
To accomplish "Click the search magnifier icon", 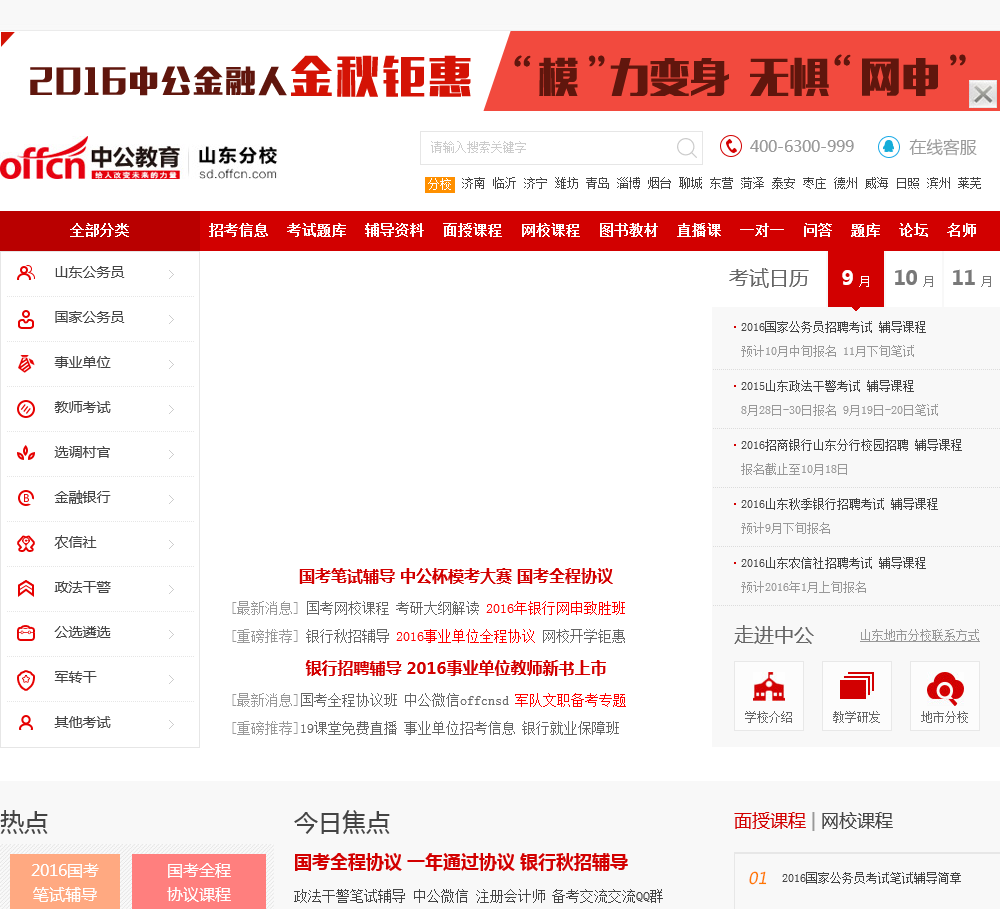I will pyautogui.click(x=686, y=148).
